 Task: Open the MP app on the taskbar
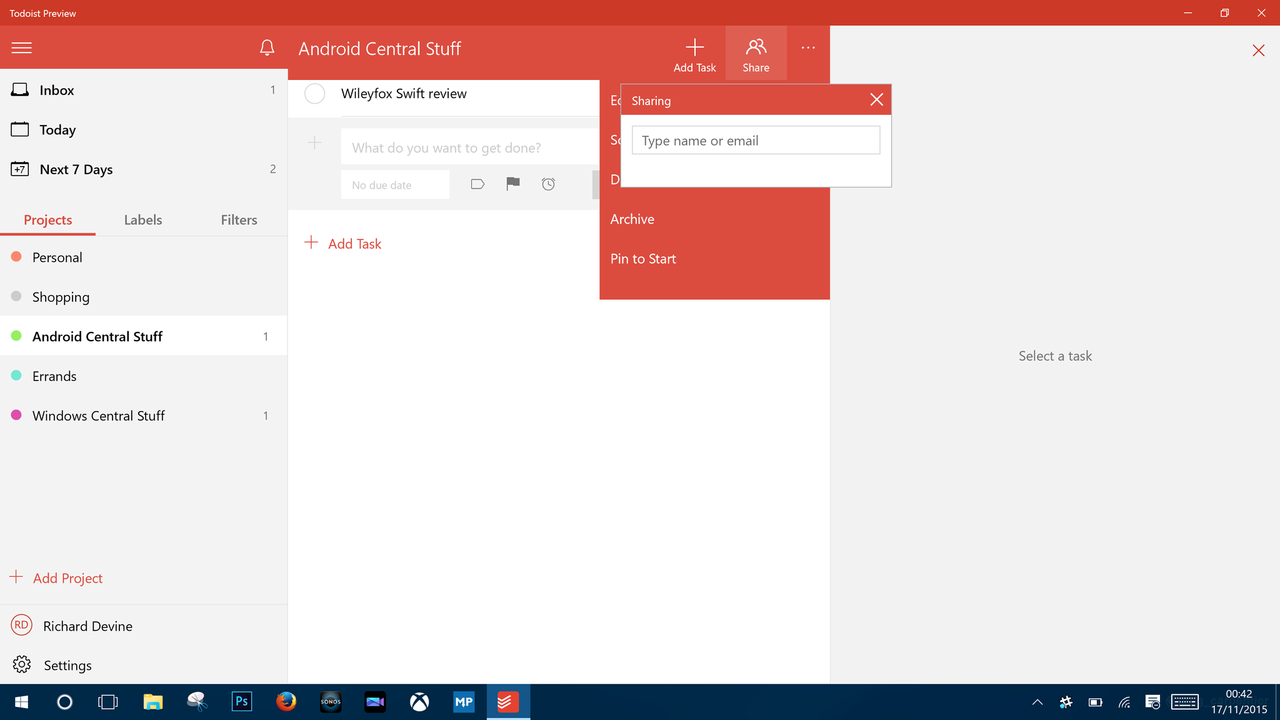[463, 702]
